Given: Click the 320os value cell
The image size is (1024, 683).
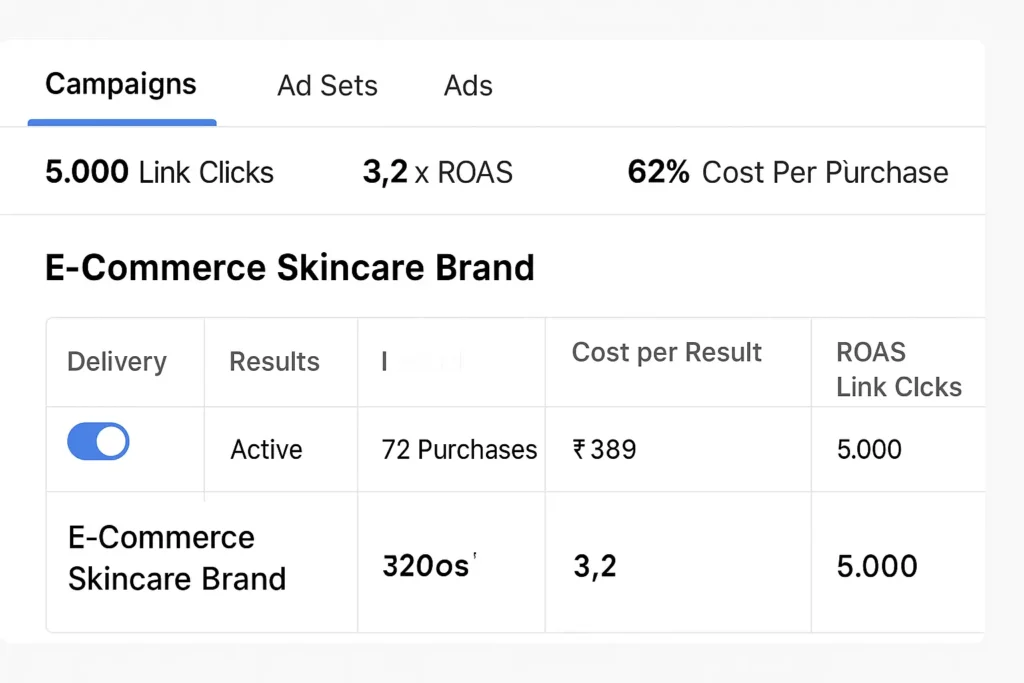Looking at the screenshot, I should coord(425,566).
